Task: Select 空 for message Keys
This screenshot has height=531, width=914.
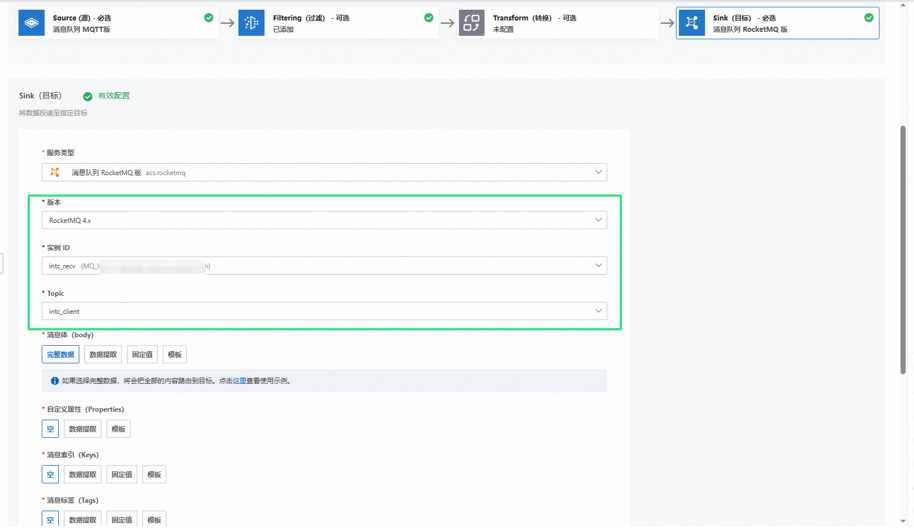Action: tap(50, 474)
